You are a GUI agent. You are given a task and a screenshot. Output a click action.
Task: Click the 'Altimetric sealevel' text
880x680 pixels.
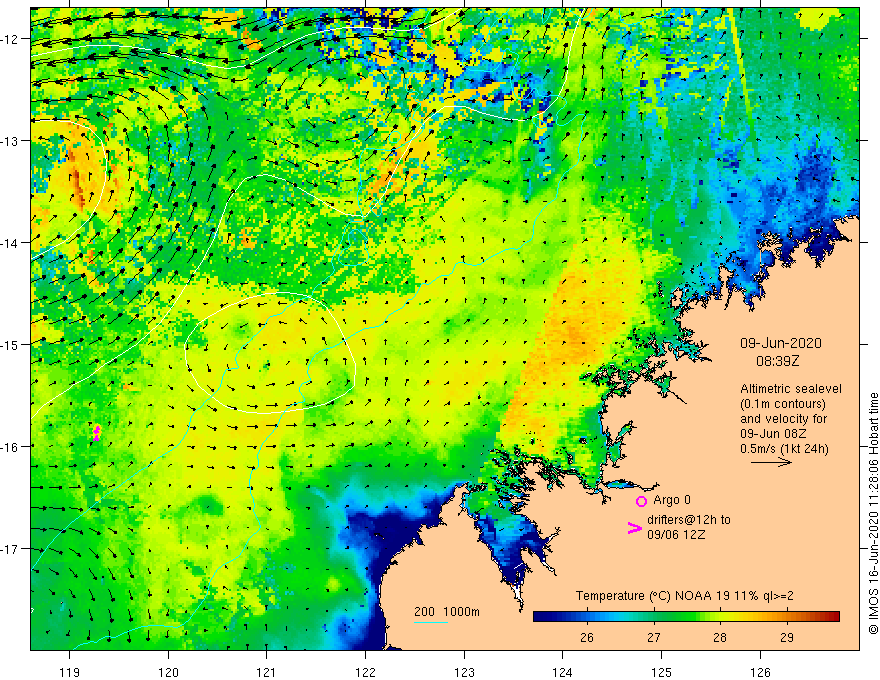click(x=791, y=388)
